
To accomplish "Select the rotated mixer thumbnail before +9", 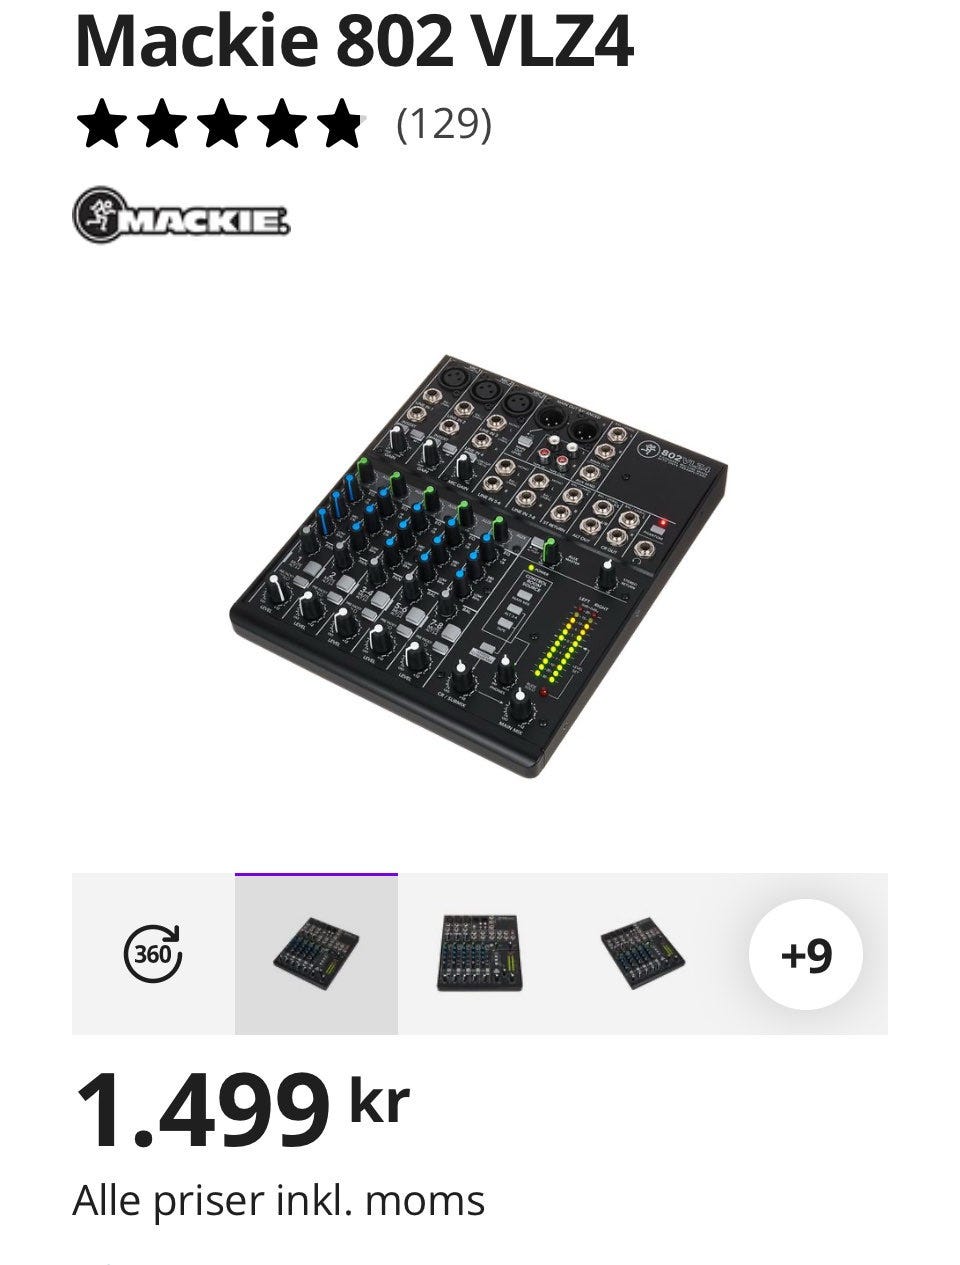I will click(x=642, y=954).
